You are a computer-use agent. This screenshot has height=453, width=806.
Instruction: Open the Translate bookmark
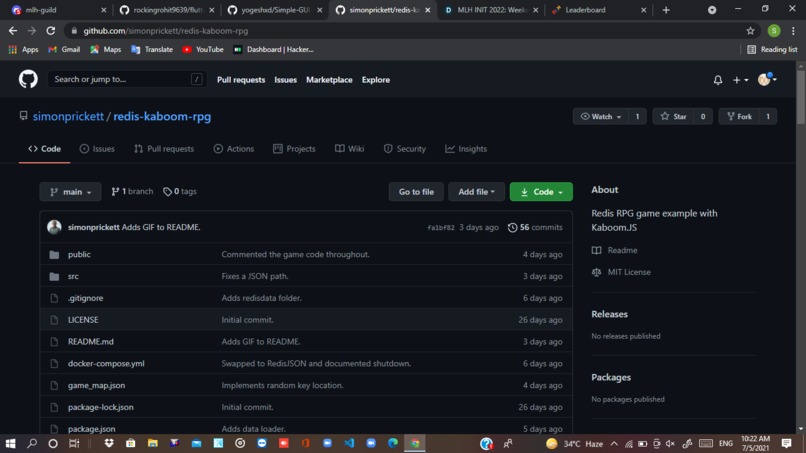152,49
